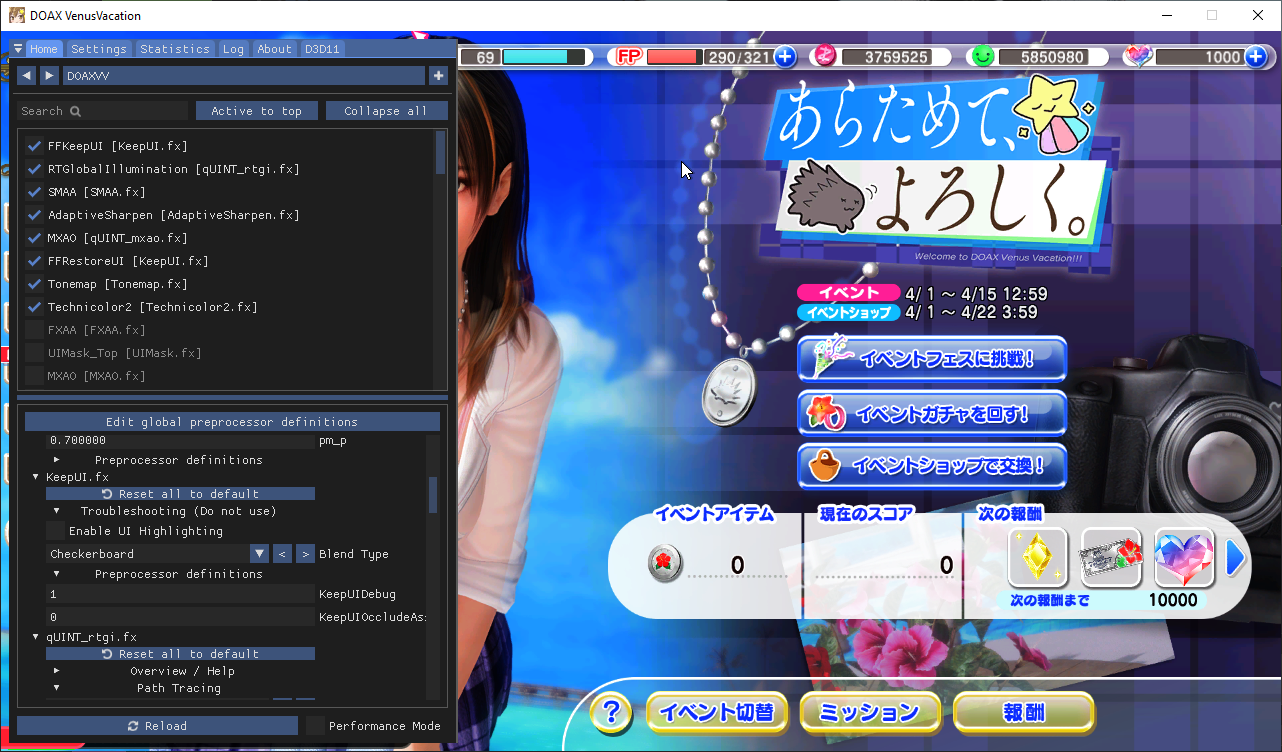Collapse KeepUI.fx Preprocessor definitions group
This screenshot has width=1282, height=752.
pyautogui.click(x=57, y=574)
